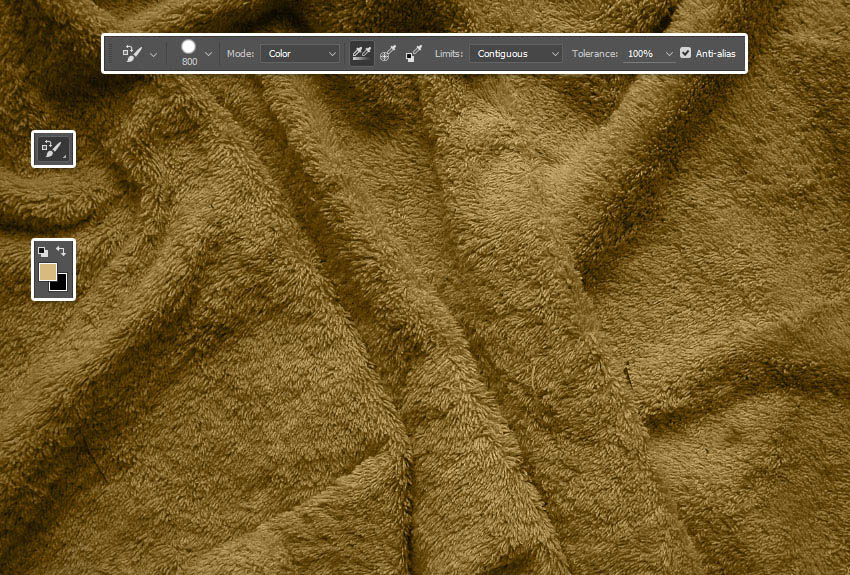Expand the brush preset picker arrow
This screenshot has height=575, width=850.
(x=208, y=54)
